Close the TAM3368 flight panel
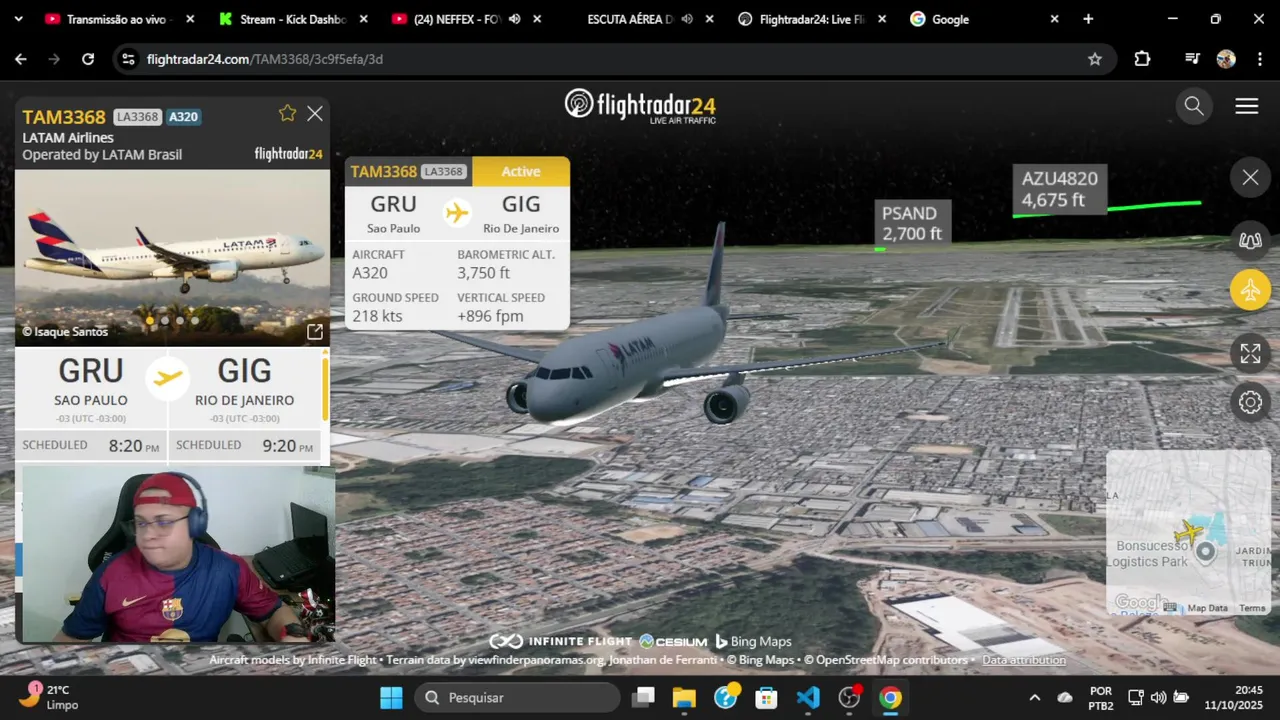Screen dimensions: 1280x720 point(315,114)
